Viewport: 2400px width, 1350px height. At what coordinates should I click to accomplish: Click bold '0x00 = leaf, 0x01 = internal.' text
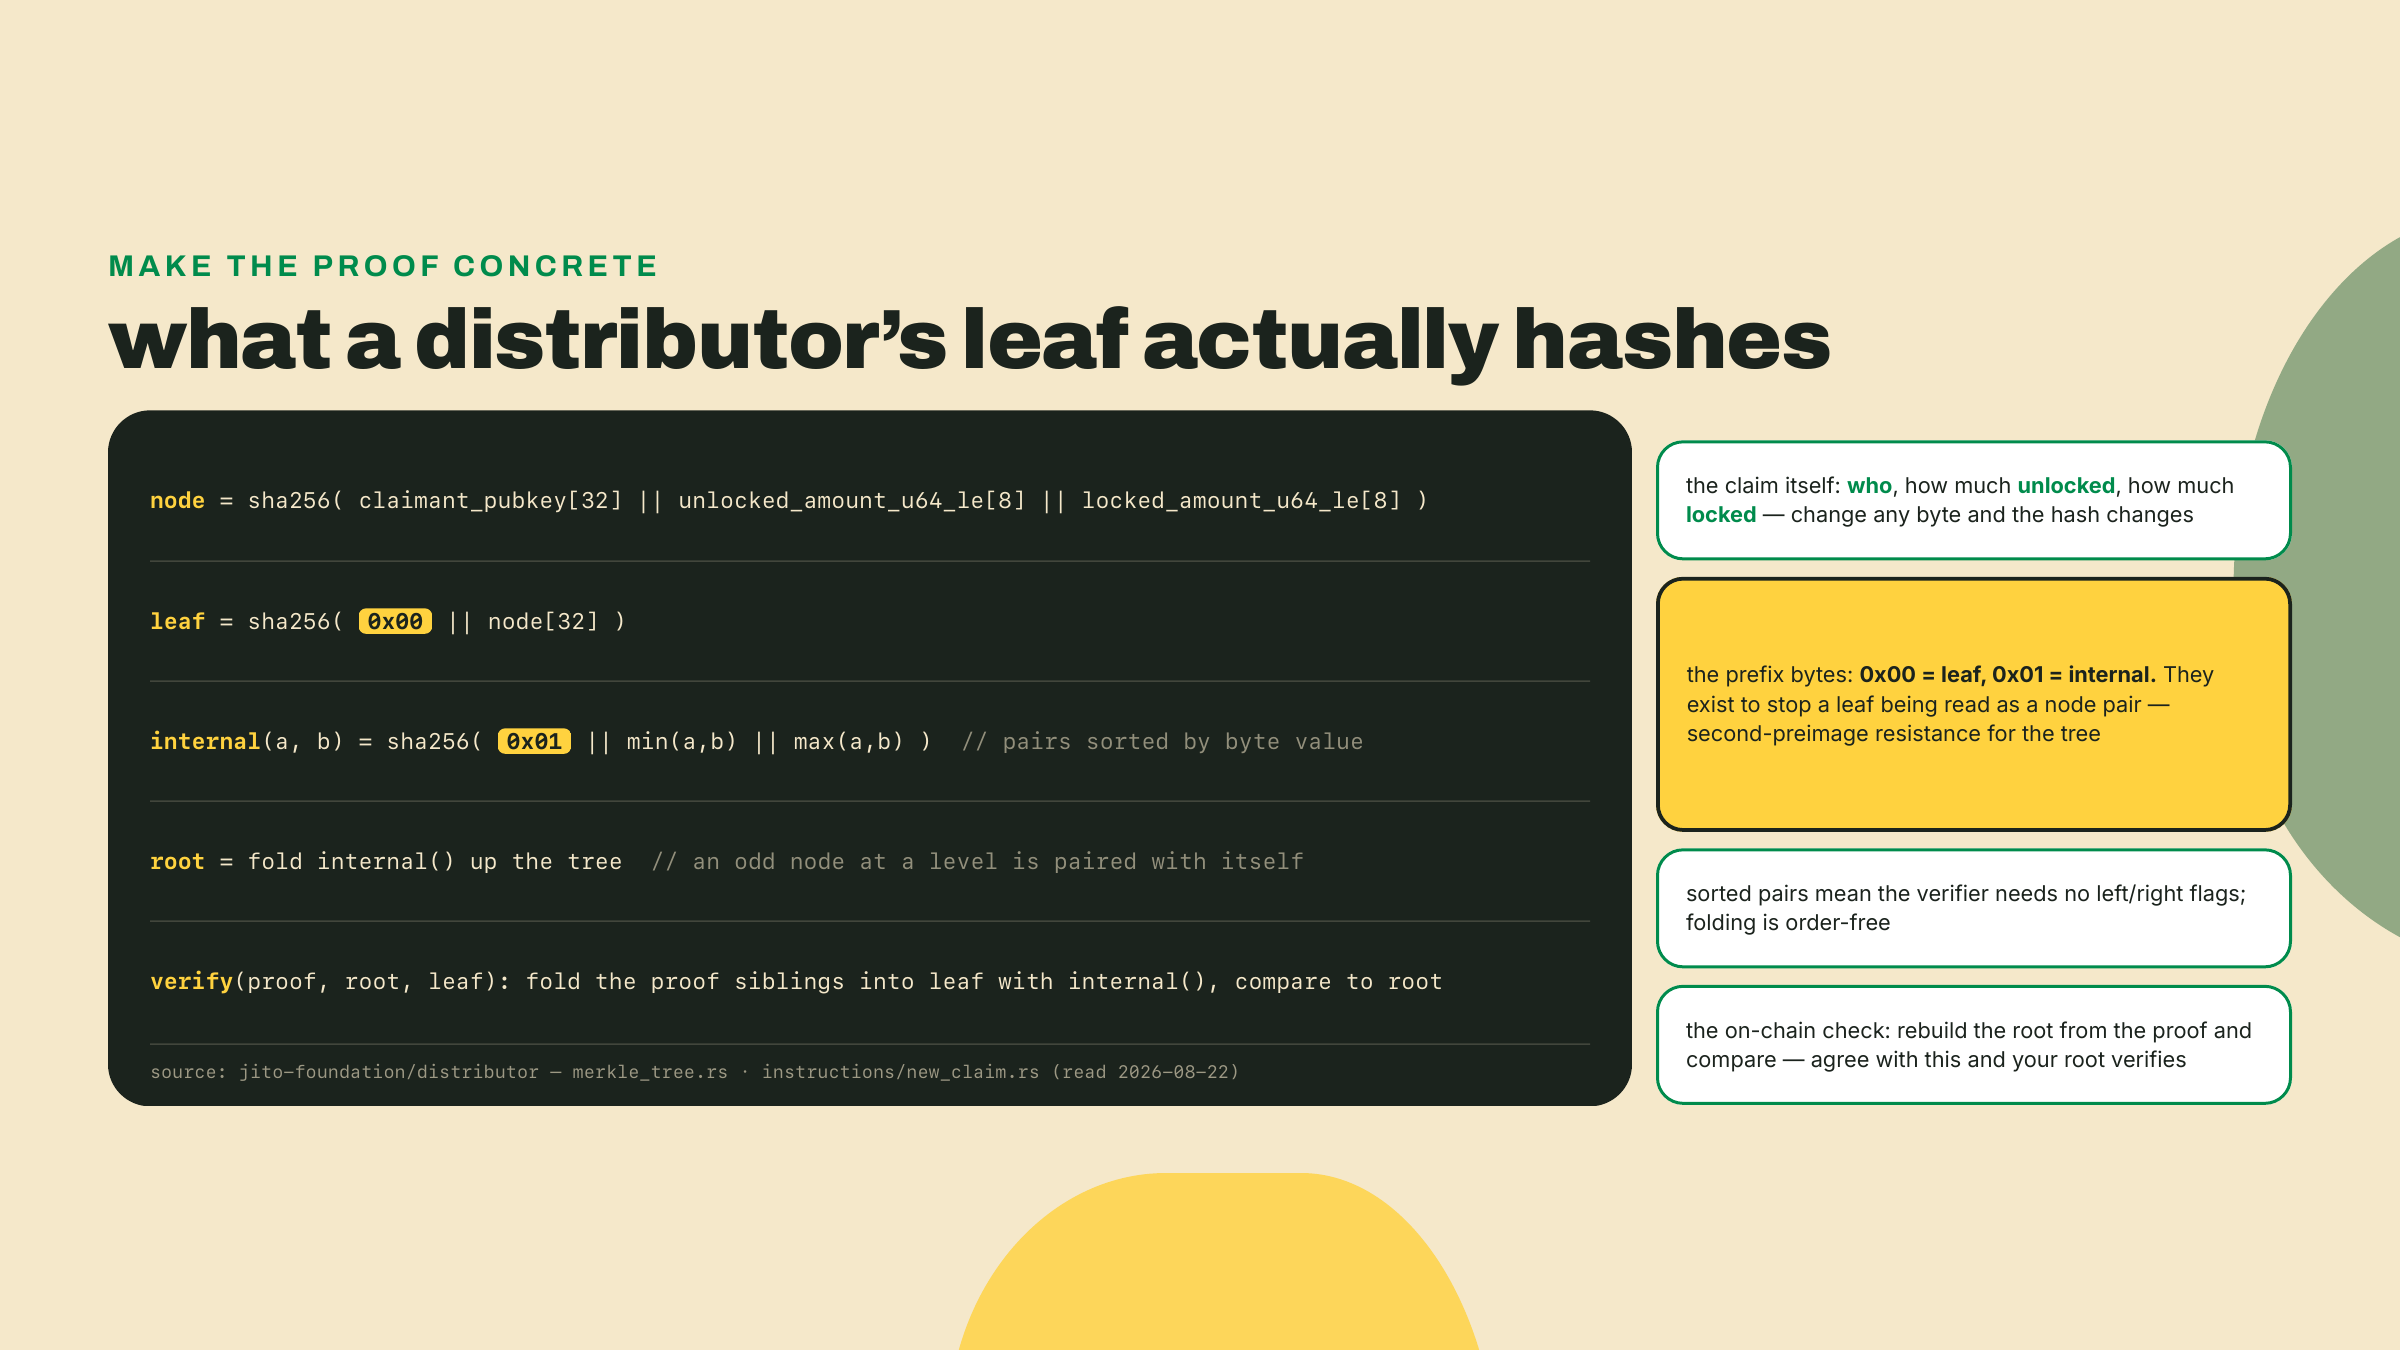point(2007,675)
